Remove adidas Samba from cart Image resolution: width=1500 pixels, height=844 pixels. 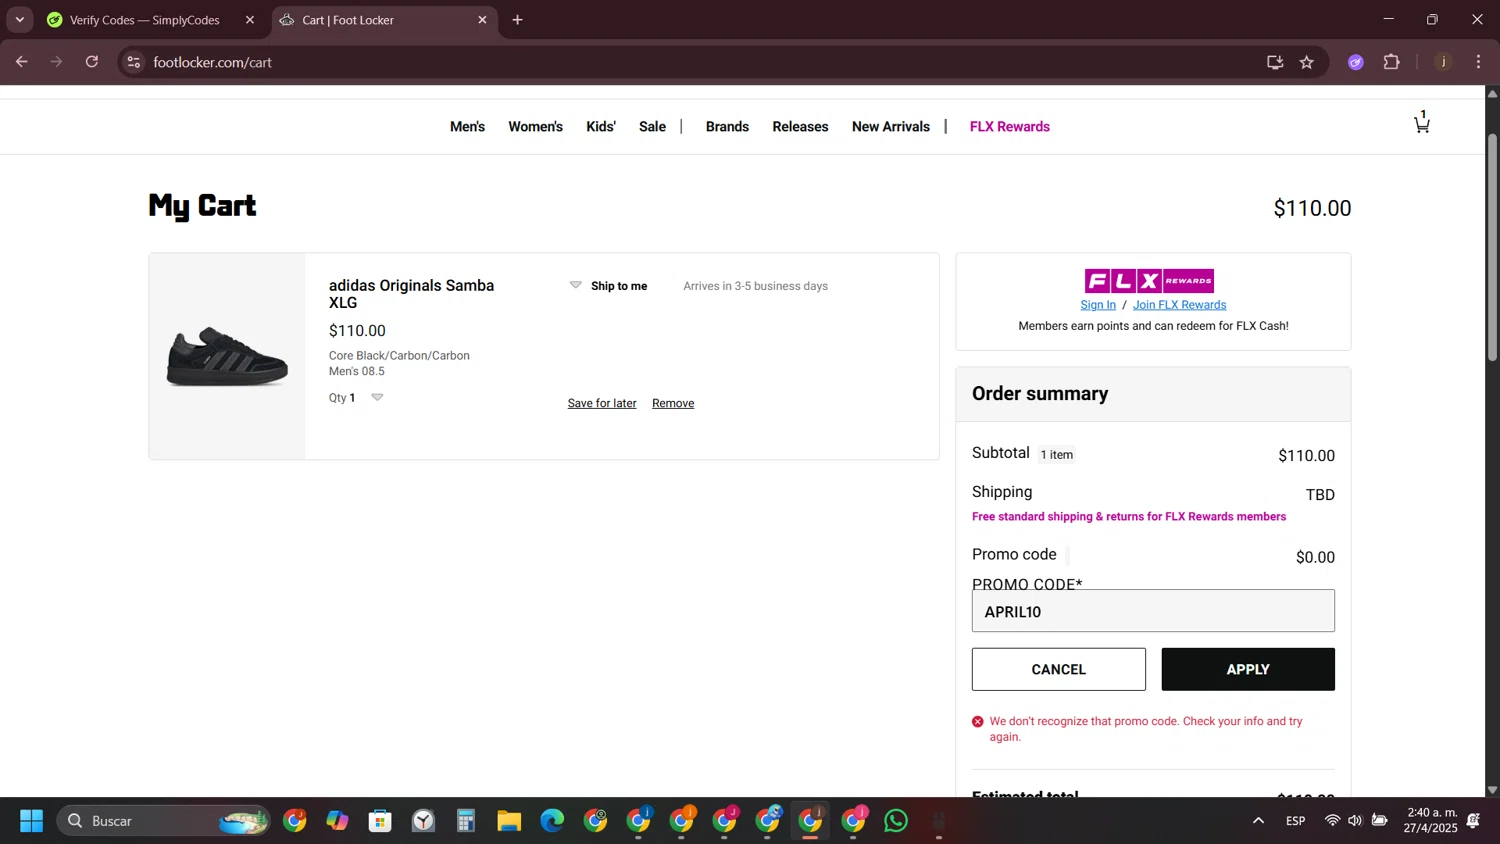tap(673, 403)
